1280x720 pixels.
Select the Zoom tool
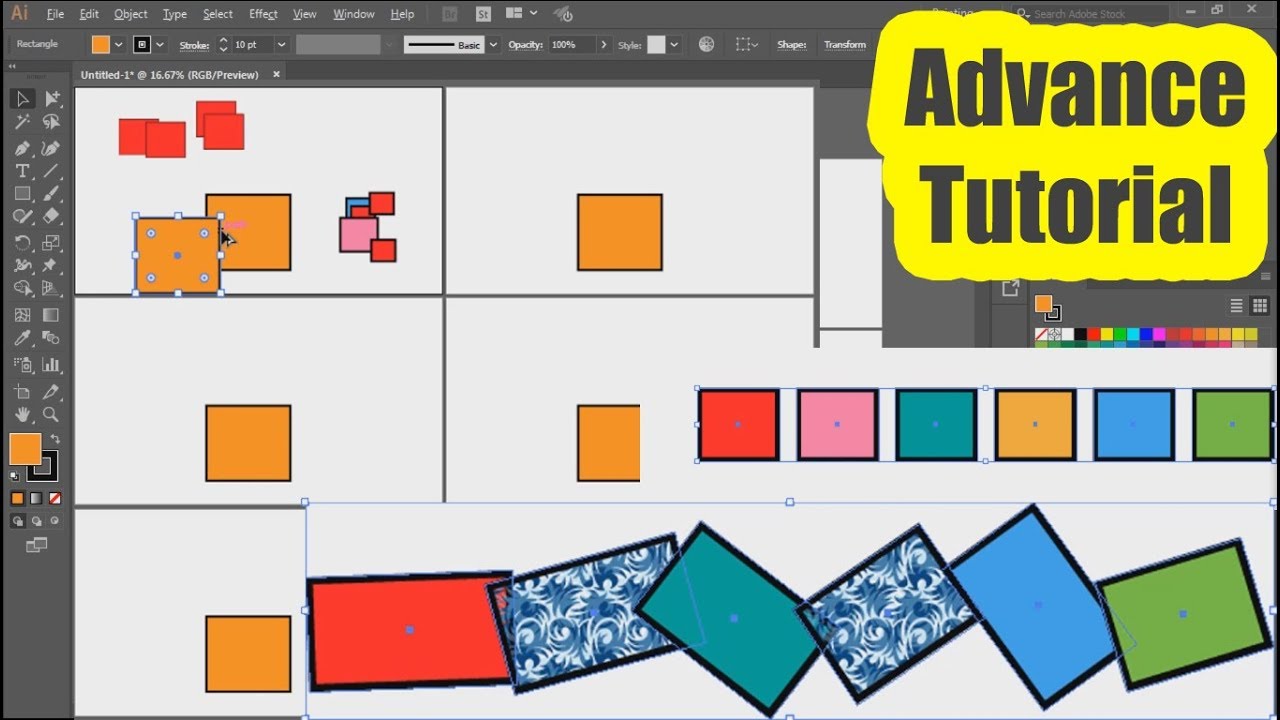(52, 415)
